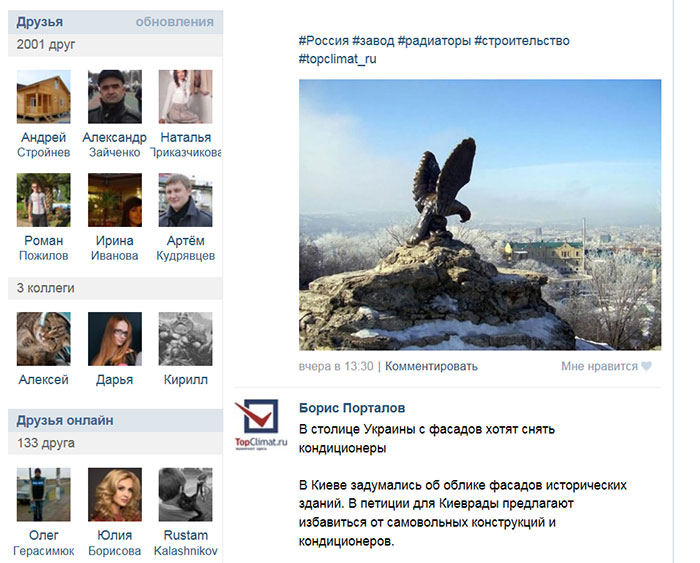The image size is (700, 563).
Task: Open the TopClimat.ru avatar of Борис Порталов
Action: tap(261, 425)
